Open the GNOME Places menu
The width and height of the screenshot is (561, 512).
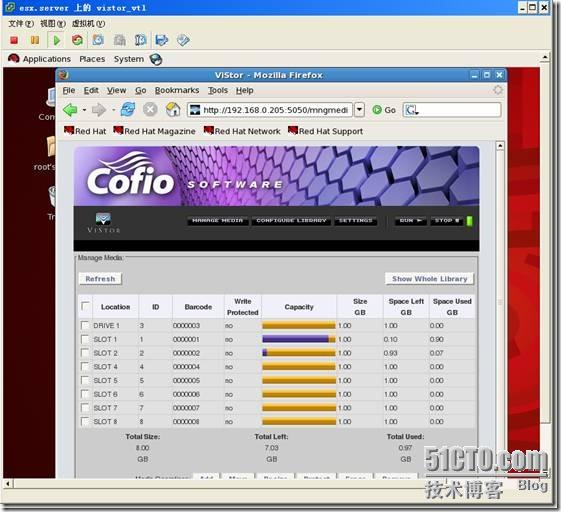92,59
